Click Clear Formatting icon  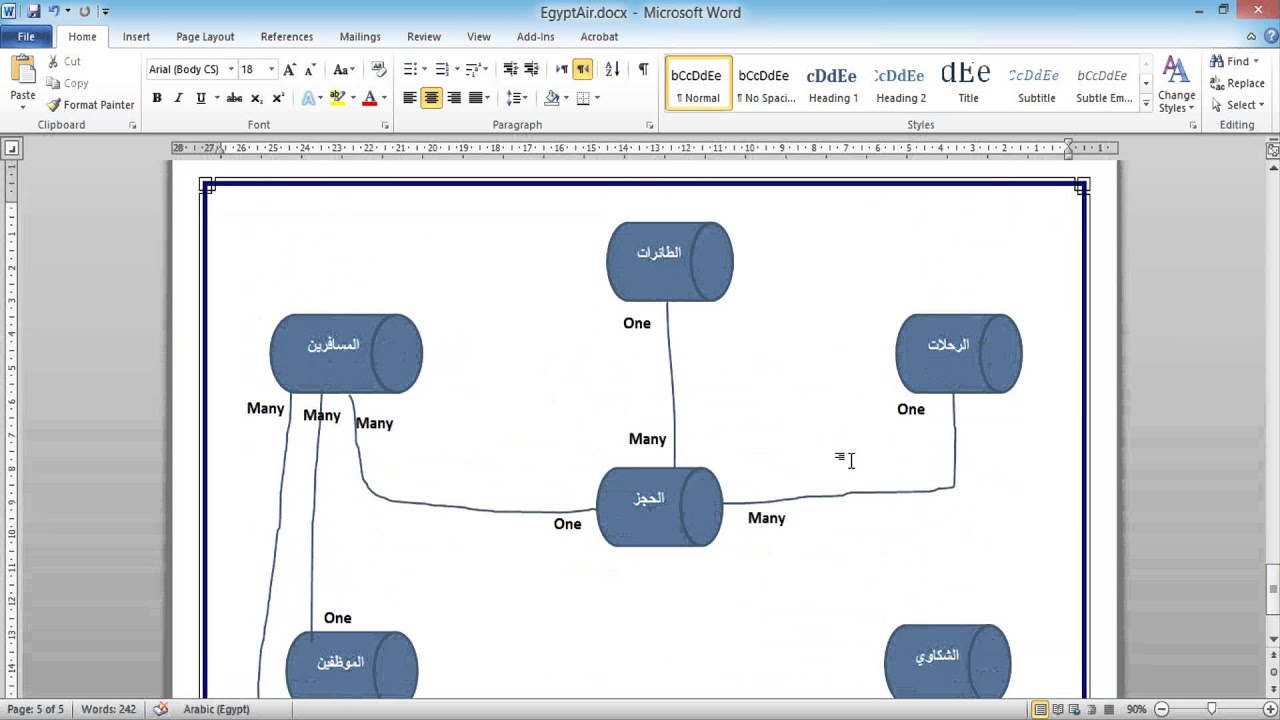pos(378,70)
